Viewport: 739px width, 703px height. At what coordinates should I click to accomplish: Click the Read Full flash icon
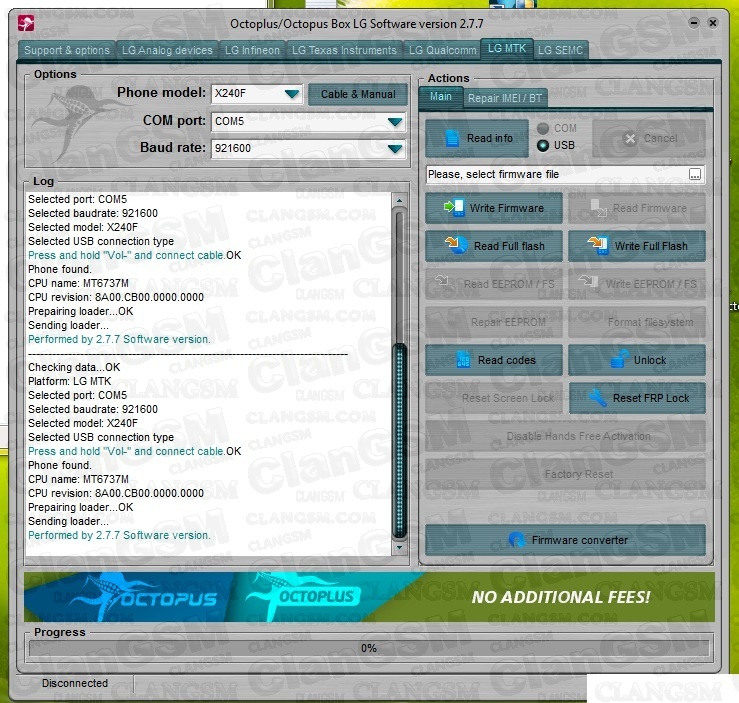(x=456, y=245)
